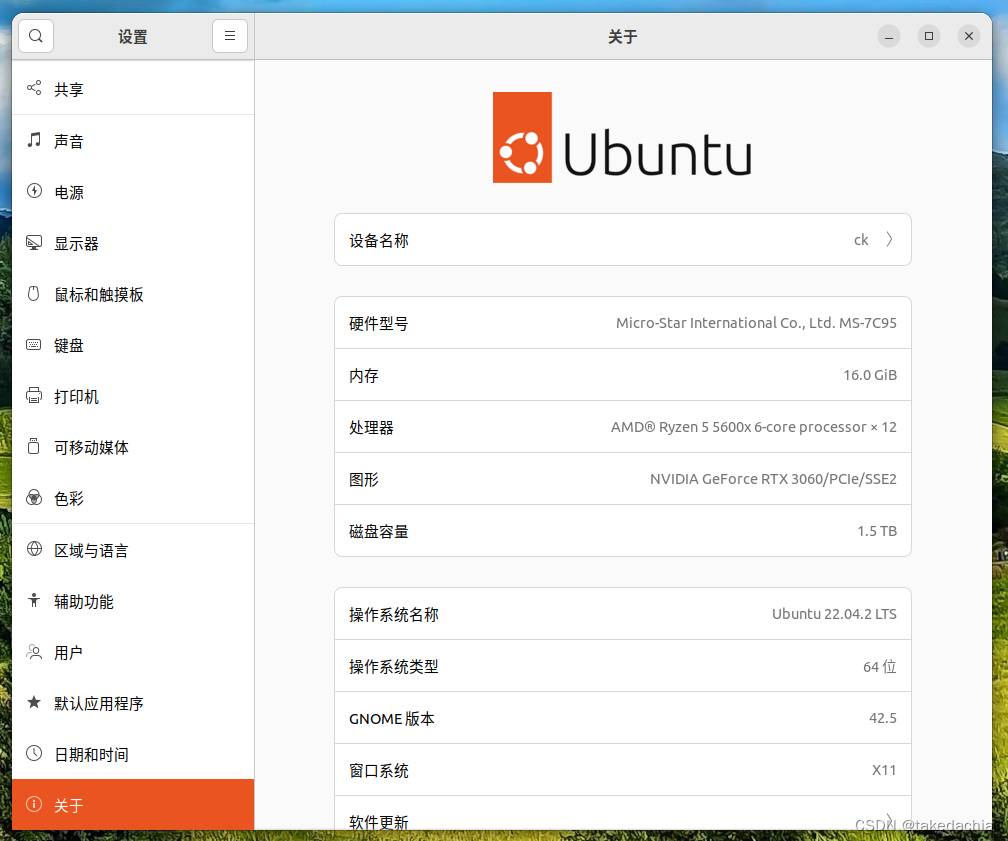
Task: Click the 16.0 GiB memory value
Action: [870, 375]
